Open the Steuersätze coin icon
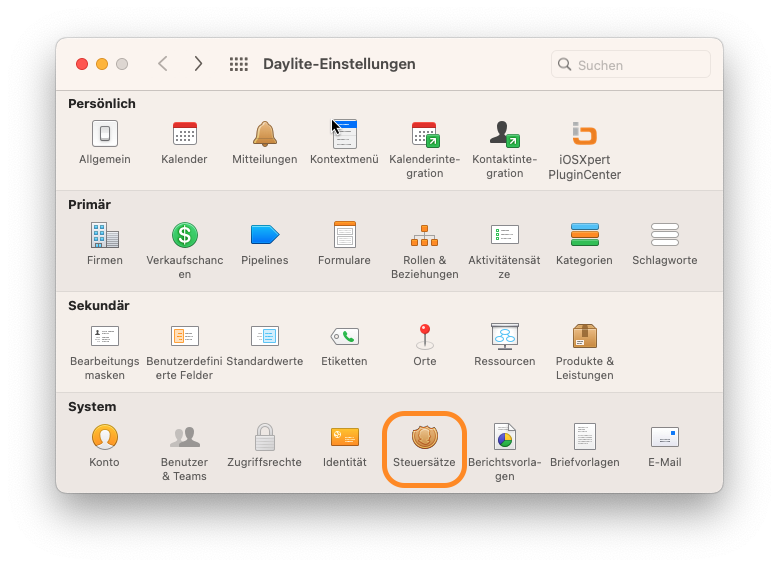 click(x=425, y=437)
